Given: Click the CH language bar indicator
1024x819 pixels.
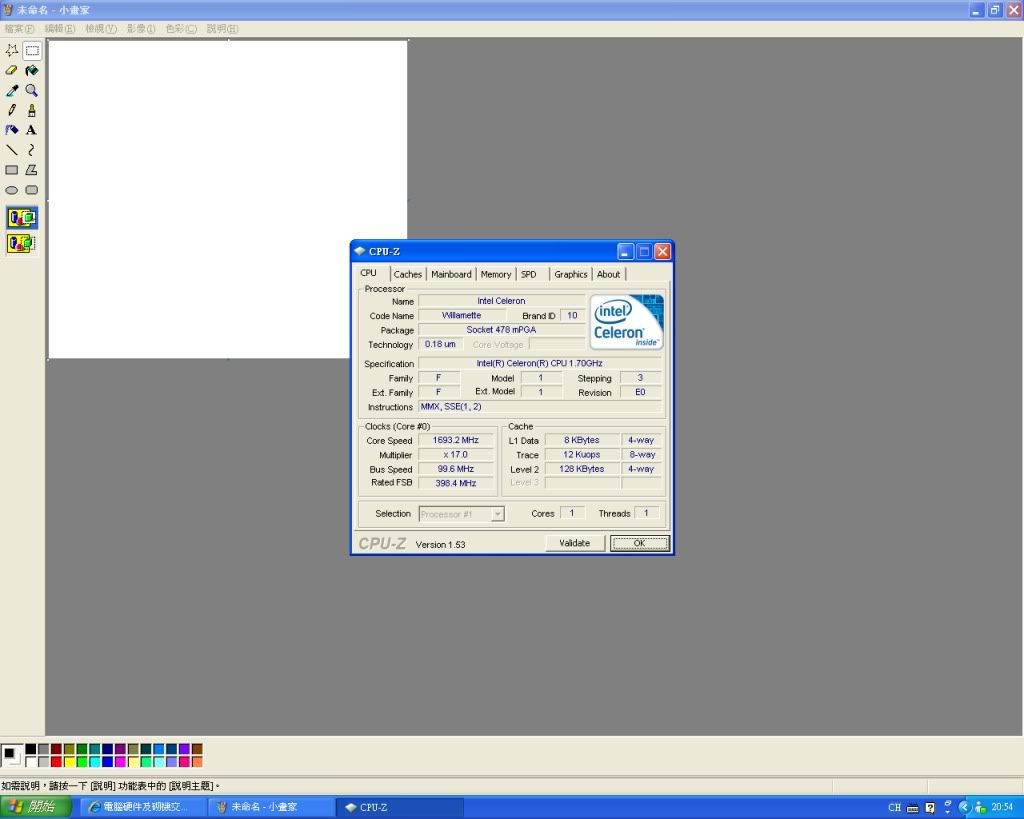Looking at the screenshot, I should click(x=894, y=808).
